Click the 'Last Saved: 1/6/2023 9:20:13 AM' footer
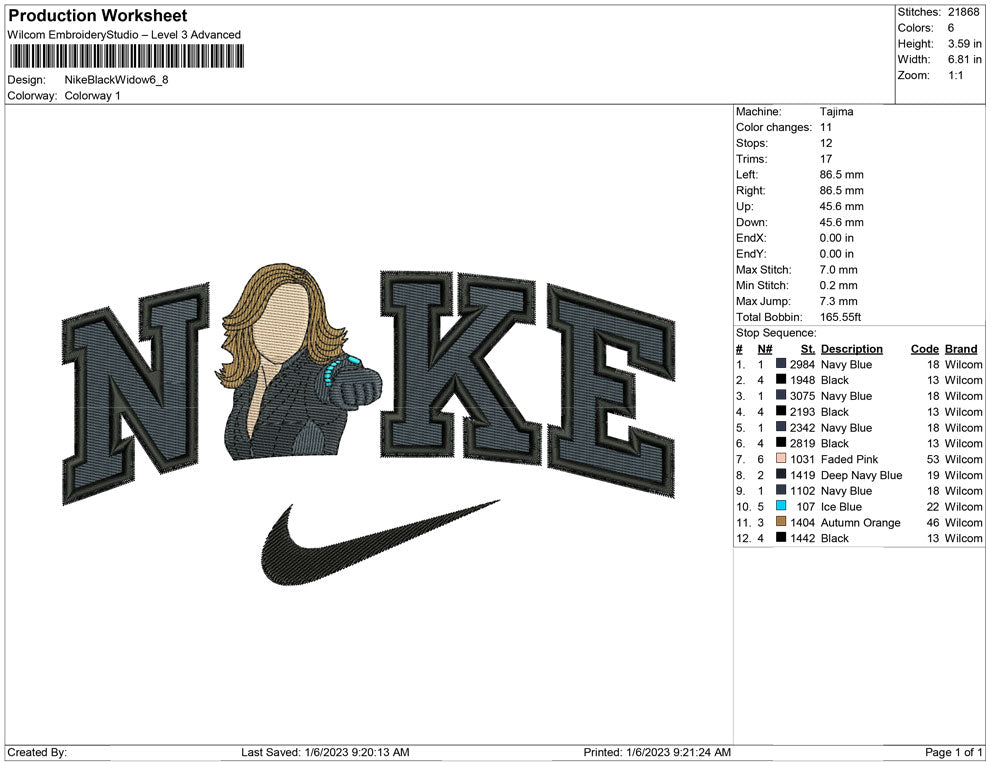 (x=325, y=752)
